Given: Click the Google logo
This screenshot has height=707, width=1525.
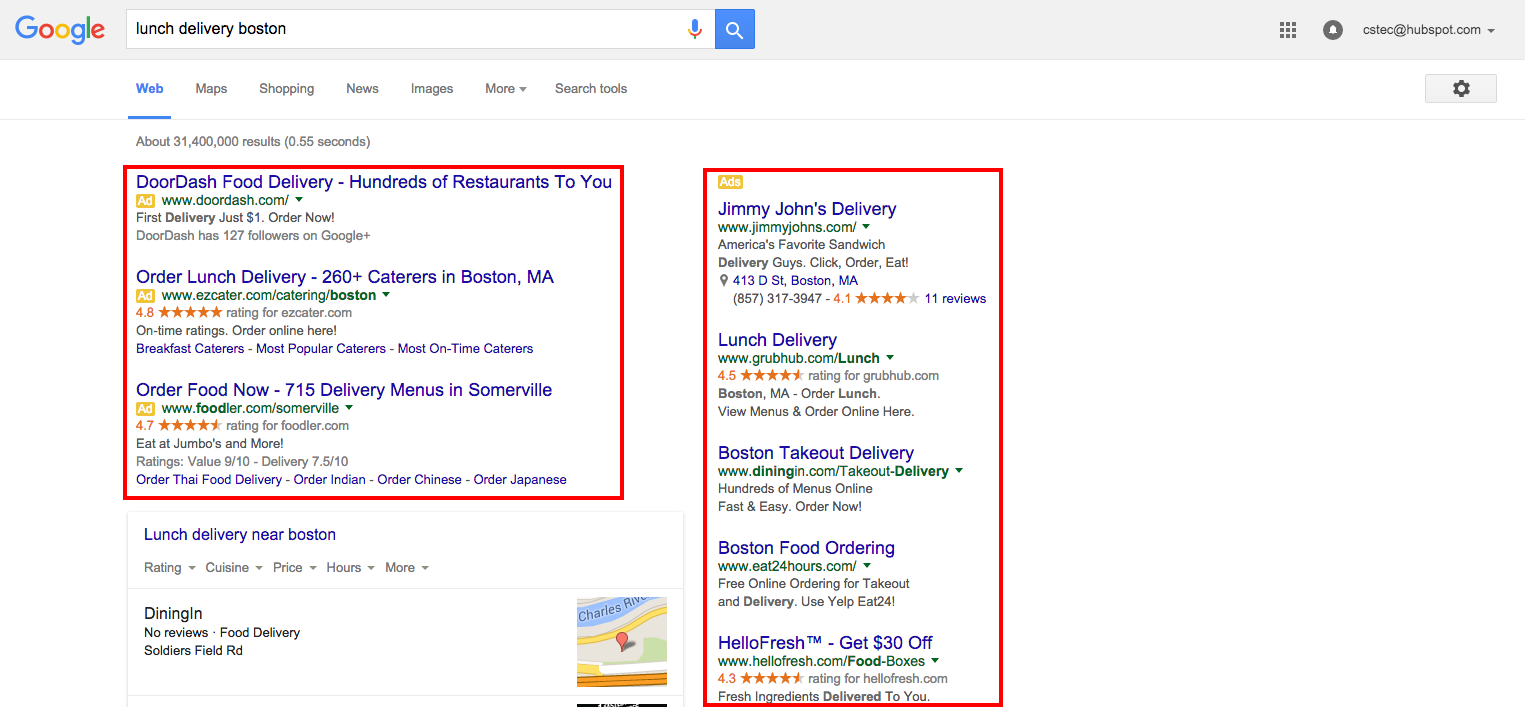Looking at the screenshot, I should 59,30.
